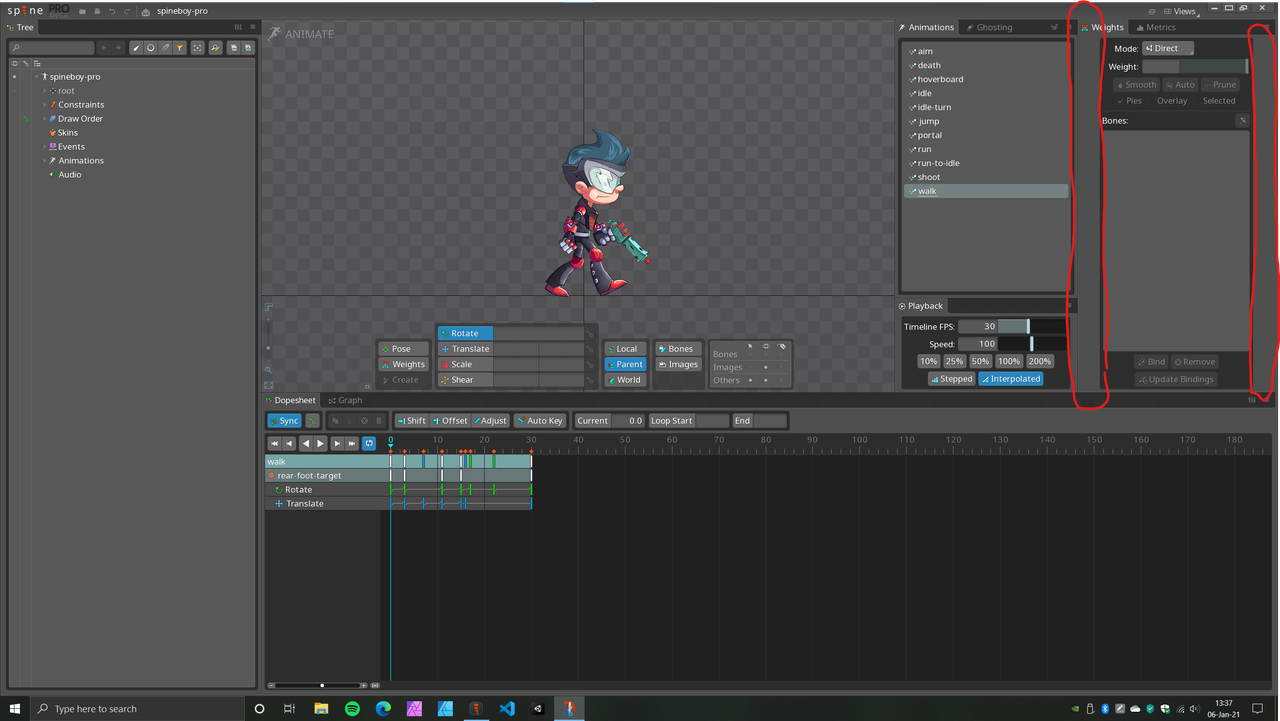Screen dimensions: 1280x721
Task: Click the open project folder icon
Action: [81, 11]
